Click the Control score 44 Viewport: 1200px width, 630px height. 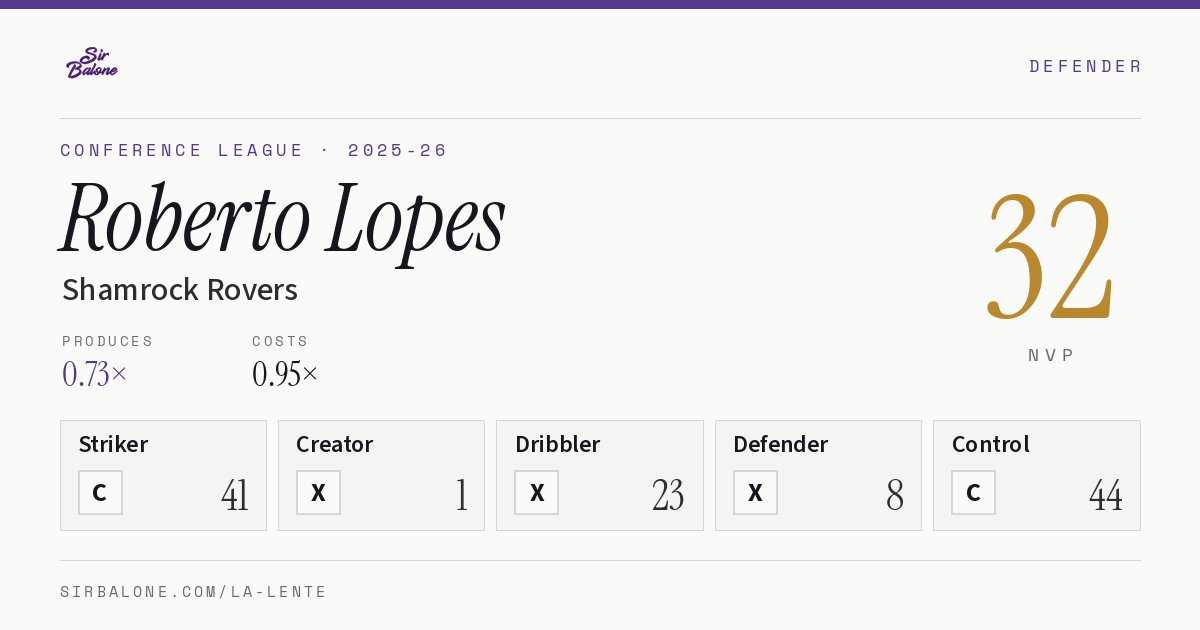tap(1106, 495)
